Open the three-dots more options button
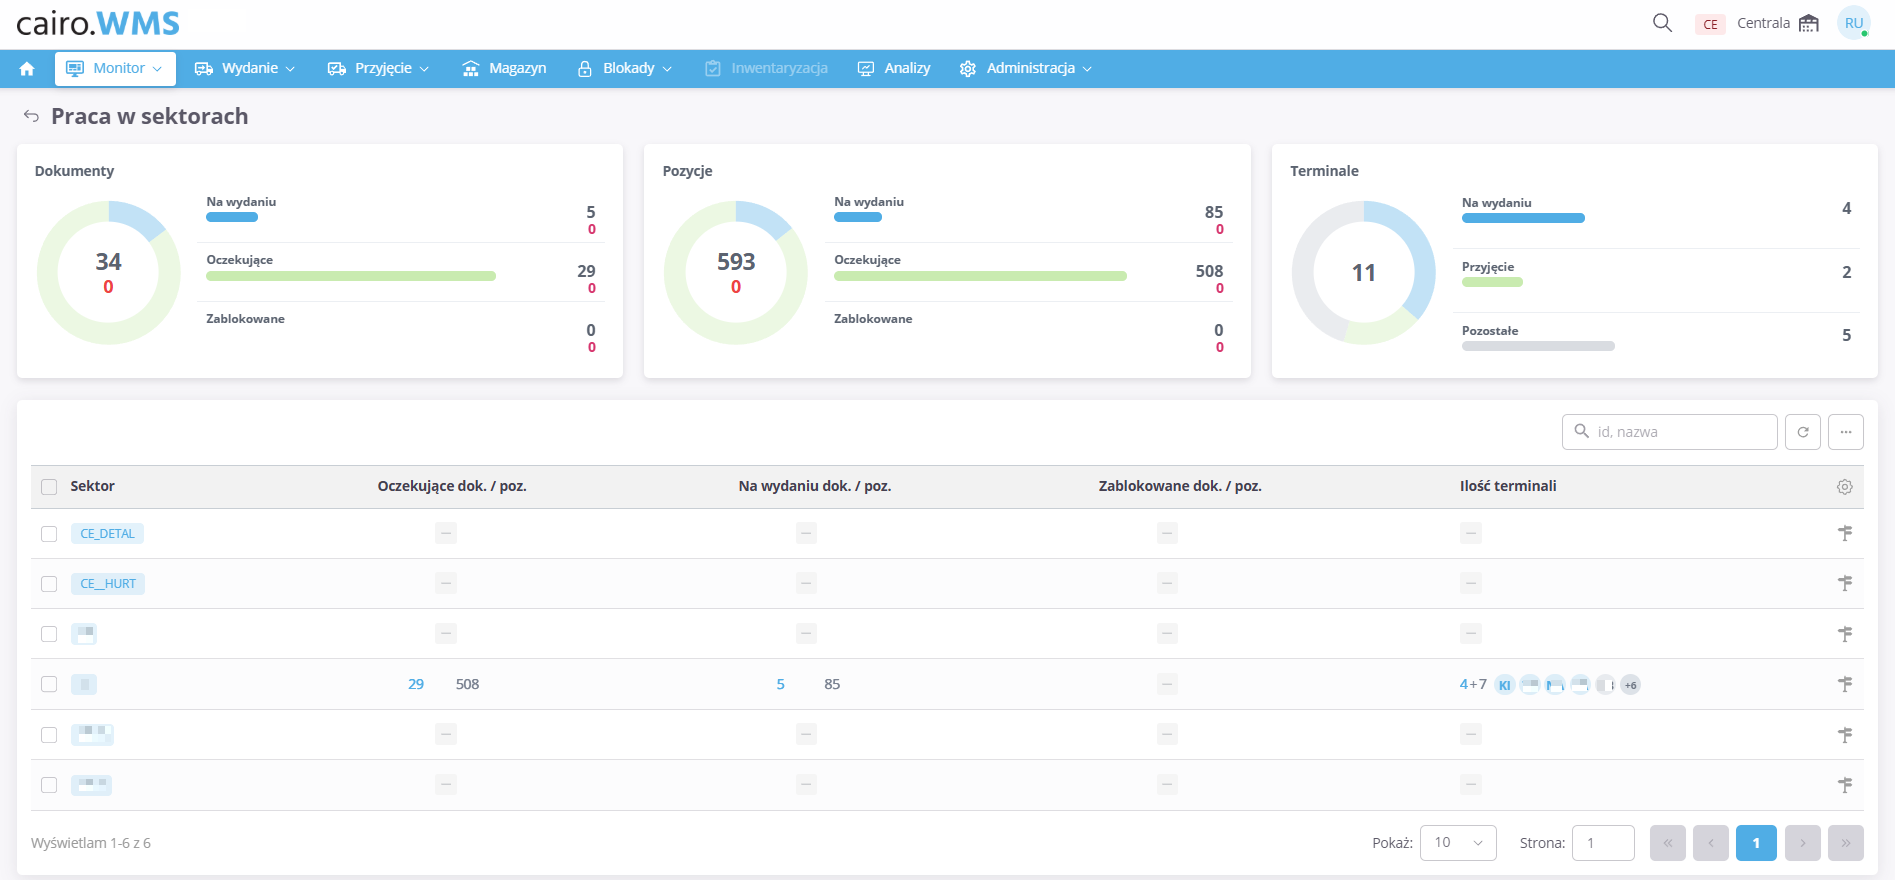 point(1846,432)
